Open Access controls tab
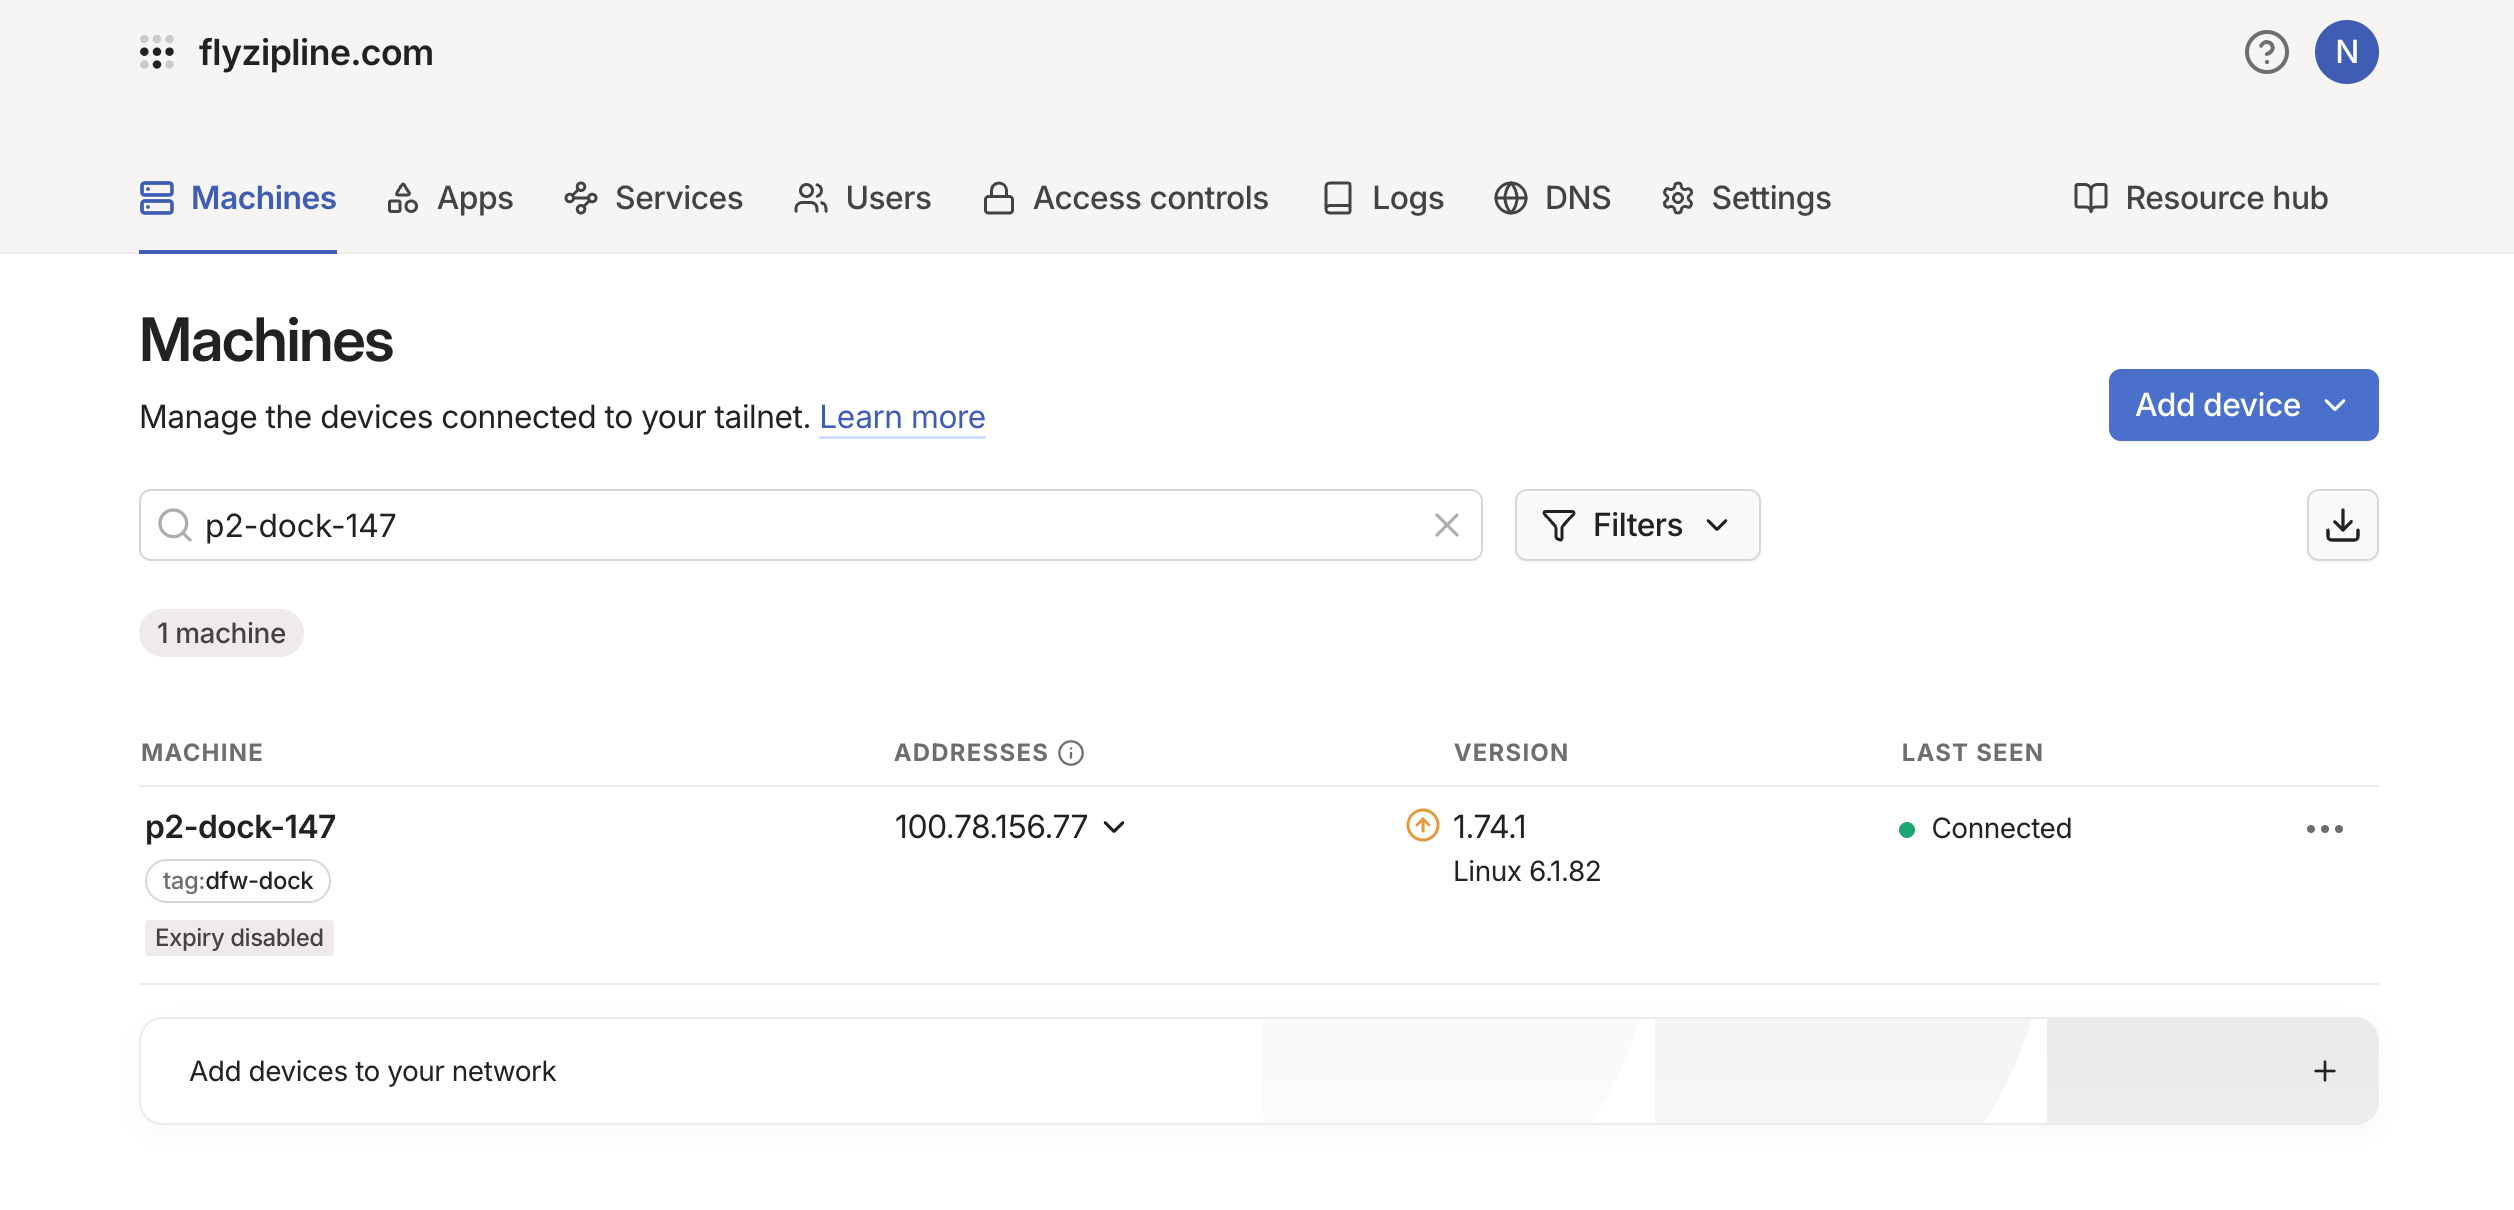This screenshot has height=1210, width=2514. 1125,198
